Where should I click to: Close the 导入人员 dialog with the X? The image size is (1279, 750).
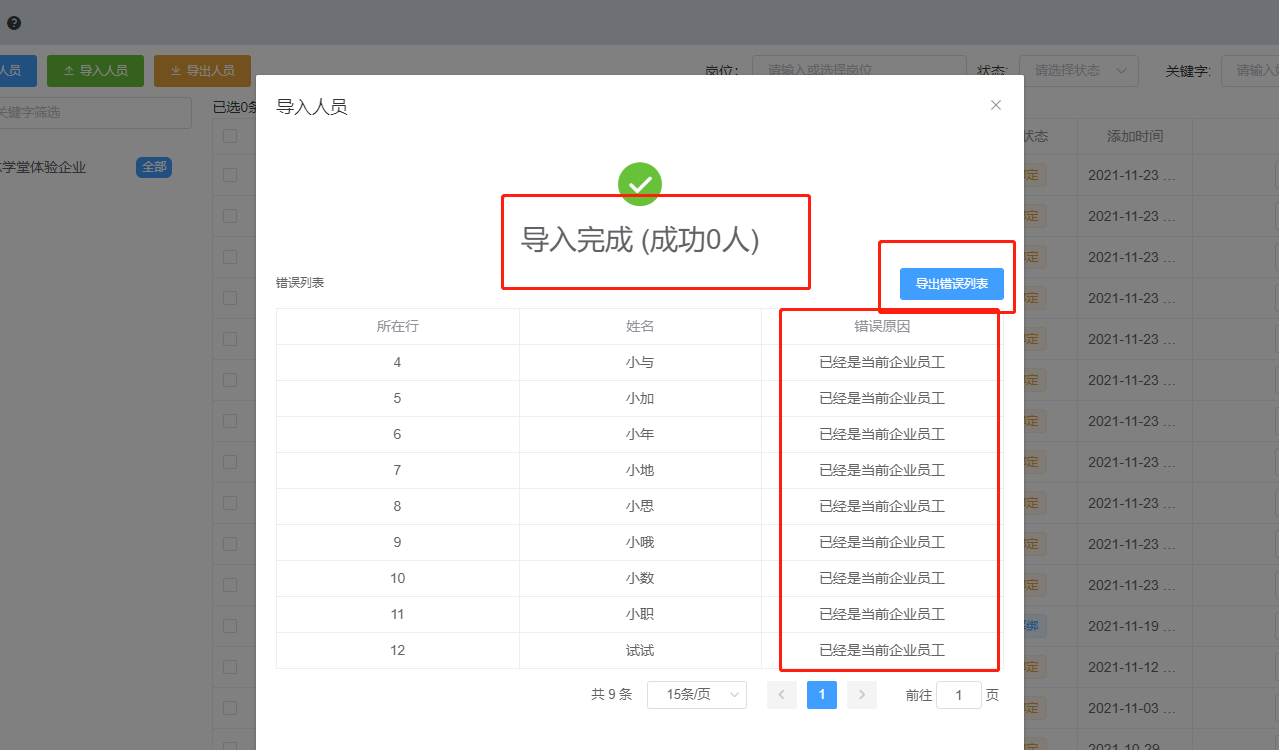[x=996, y=105]
